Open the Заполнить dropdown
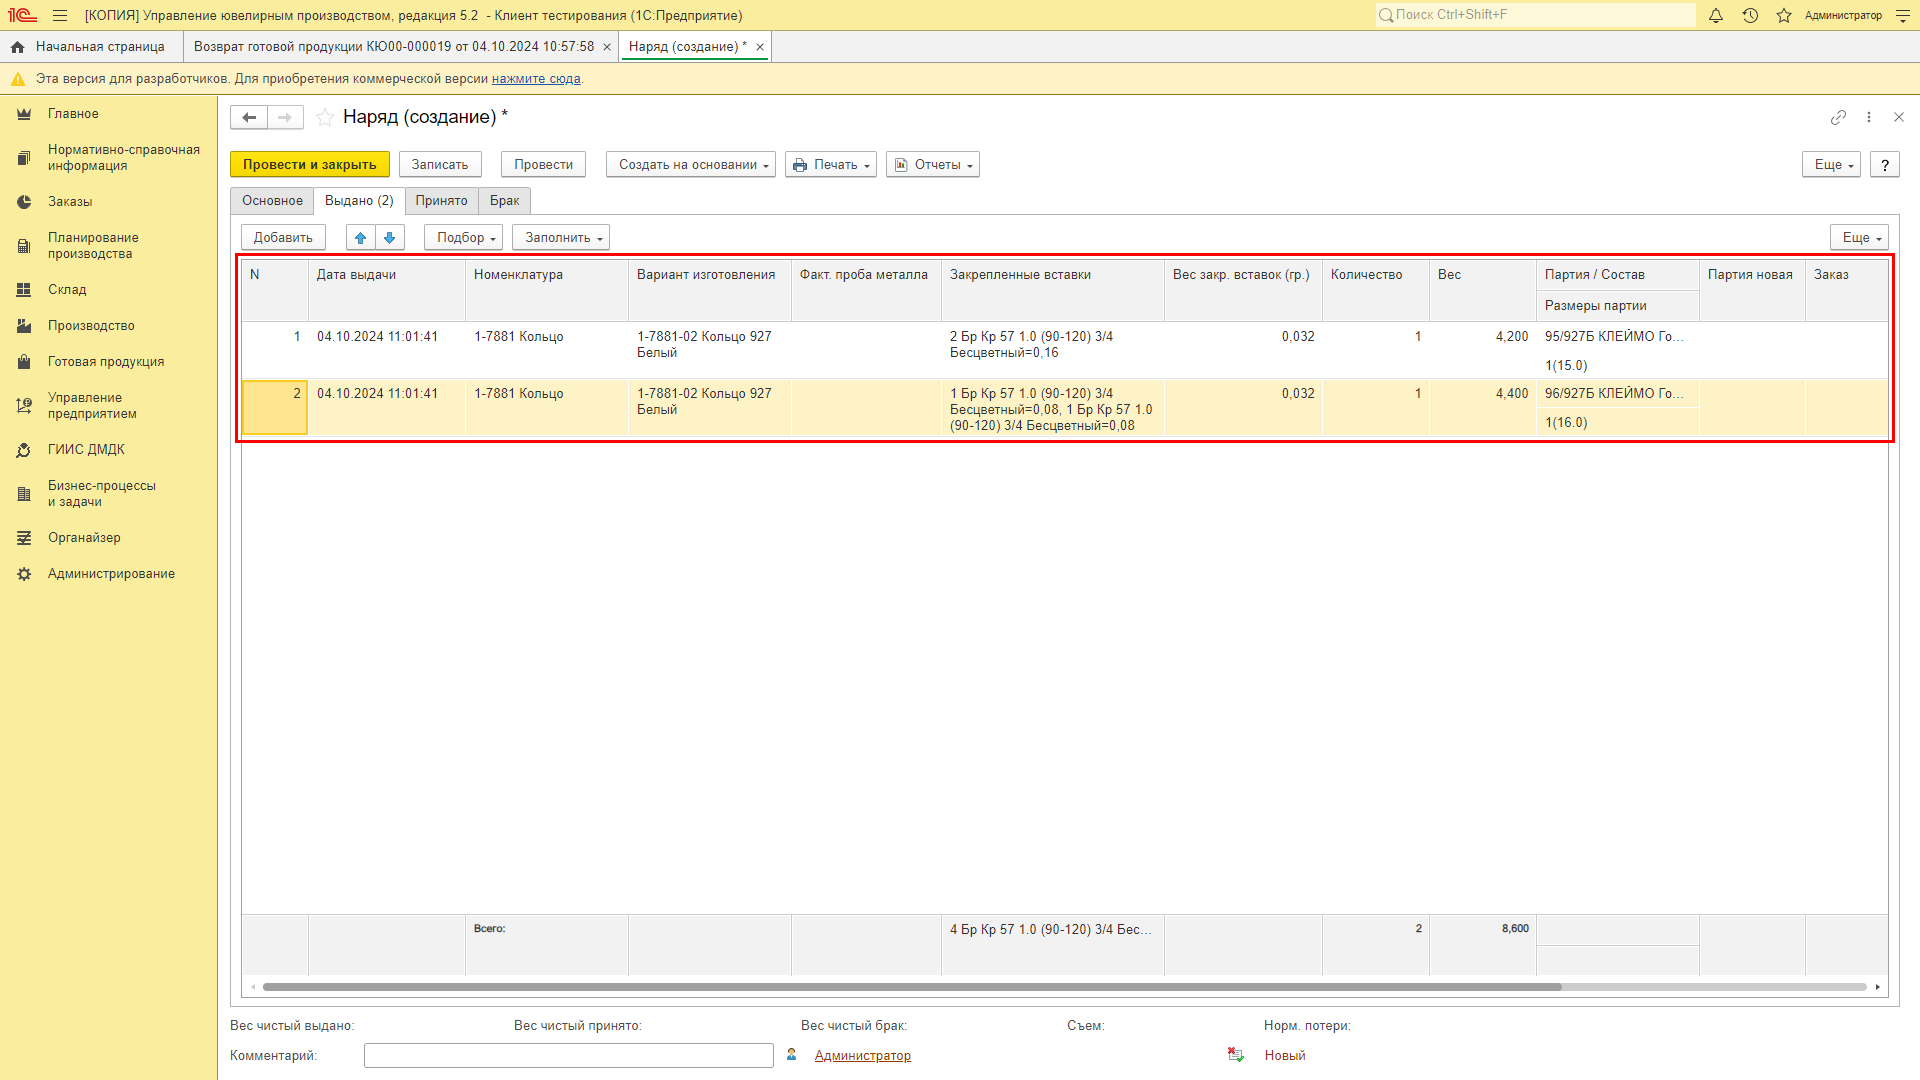This screenshot has width=1920, height=1080. click(561, 237)
